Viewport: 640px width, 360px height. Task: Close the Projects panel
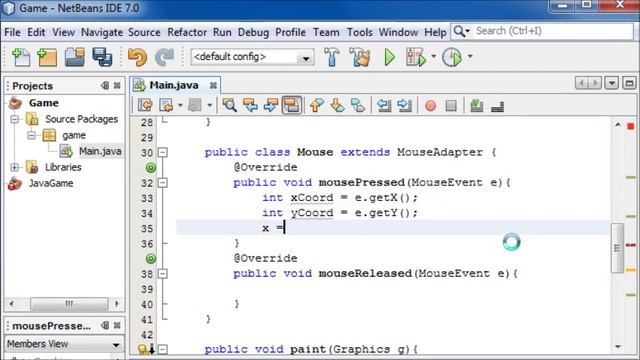tap(117, 85)
